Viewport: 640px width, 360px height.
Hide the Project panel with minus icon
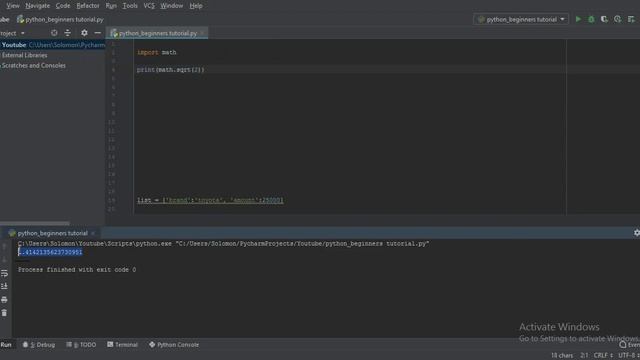coord(98,33)
